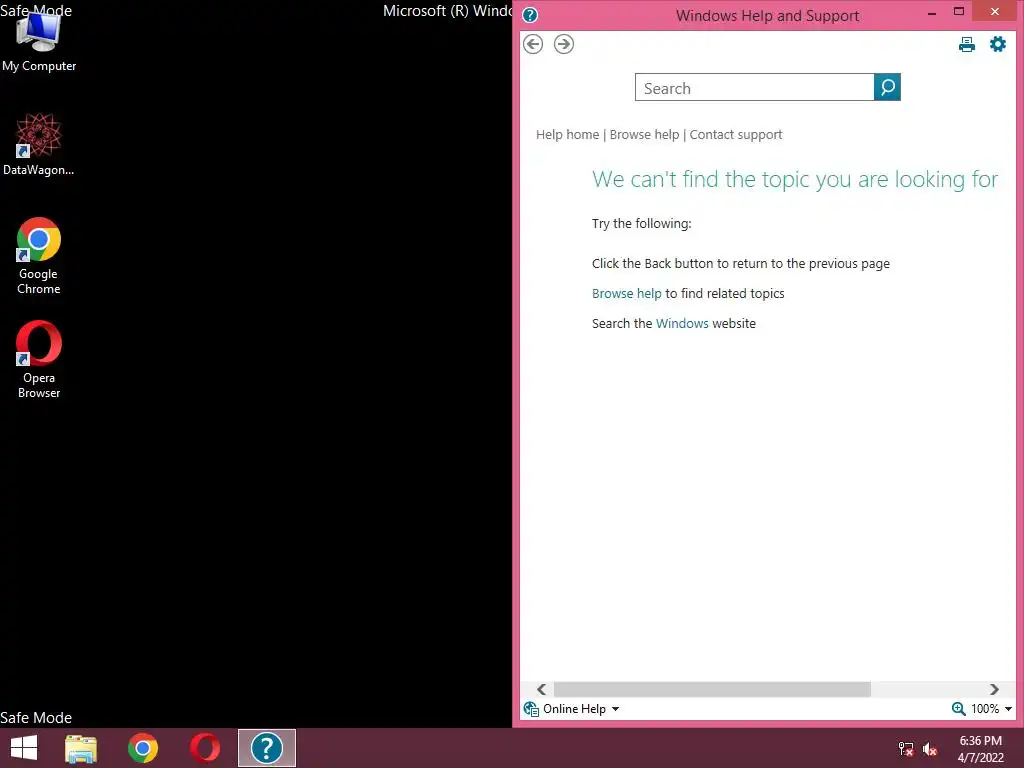Viewport: 1024px width, 768px height.
Task: Go forward in Help and Support
Action: (564, 44)
